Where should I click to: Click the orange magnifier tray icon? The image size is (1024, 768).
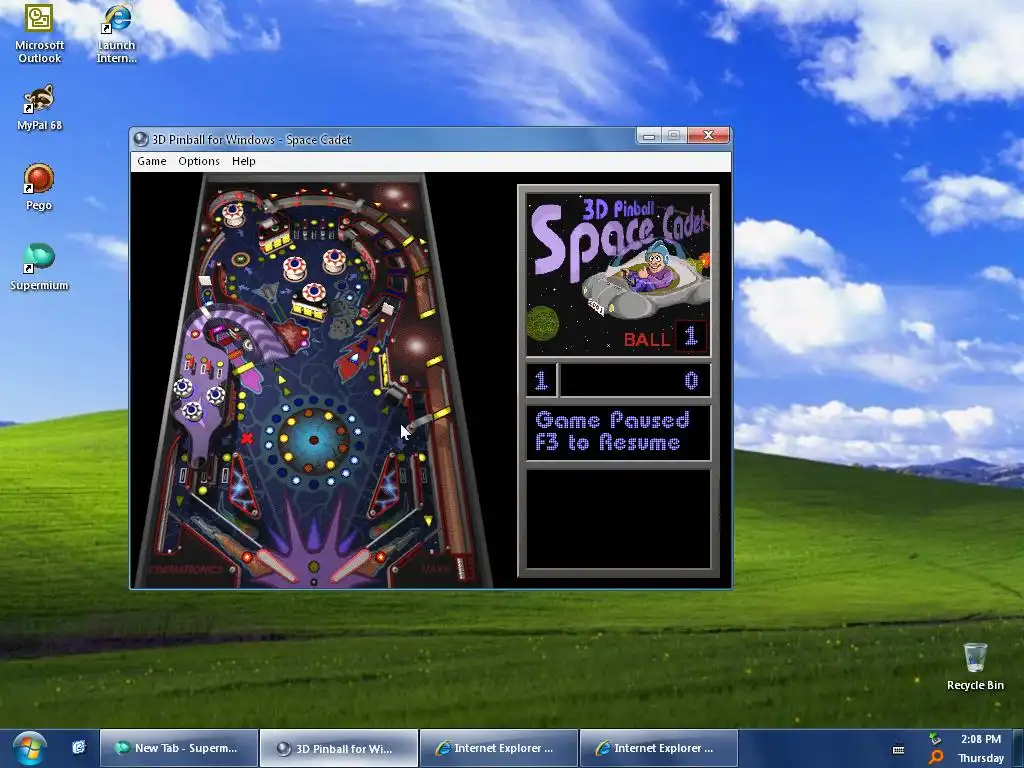[935, 758]
